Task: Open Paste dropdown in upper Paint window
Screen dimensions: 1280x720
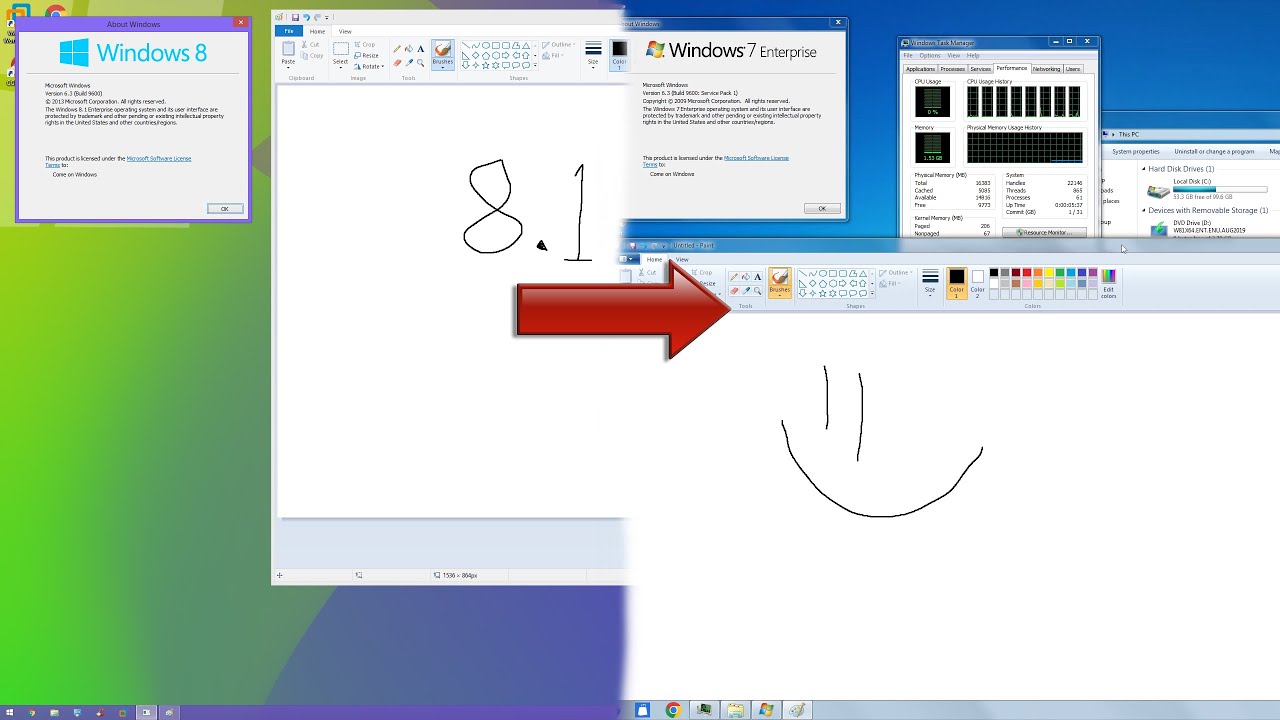Action: click(288, 63)
